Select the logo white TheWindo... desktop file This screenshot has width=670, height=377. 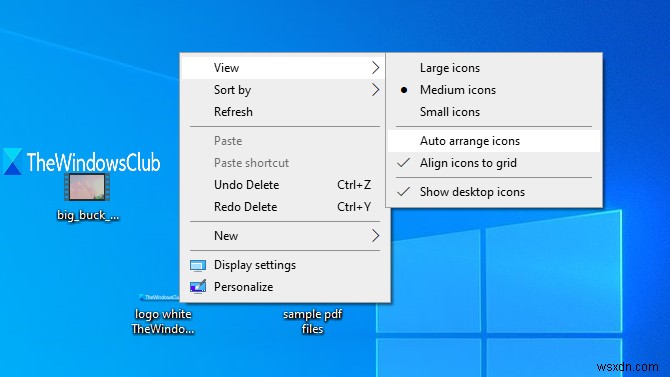click(163, 321)
